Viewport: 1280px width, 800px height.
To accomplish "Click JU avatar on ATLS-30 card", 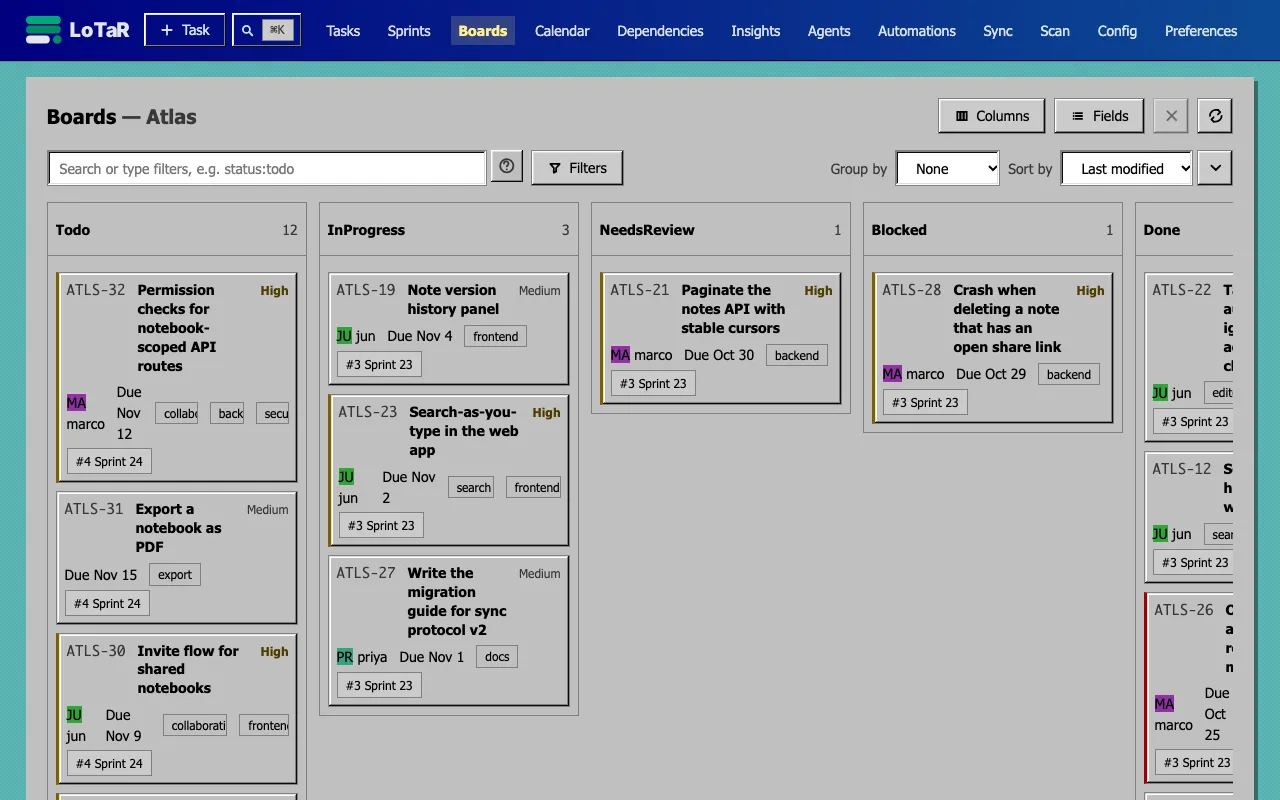I will tap(74, 715).
